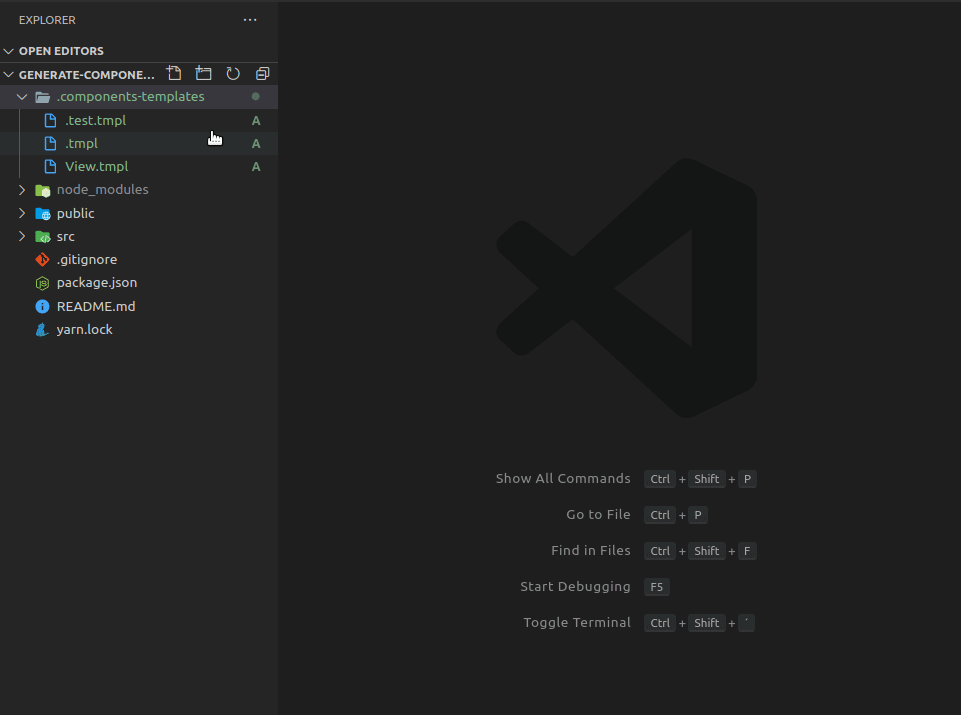Screen dimensions: 961x715
Task: Collapse the .components-templates folder chevron
Action: tap(22, 97)
